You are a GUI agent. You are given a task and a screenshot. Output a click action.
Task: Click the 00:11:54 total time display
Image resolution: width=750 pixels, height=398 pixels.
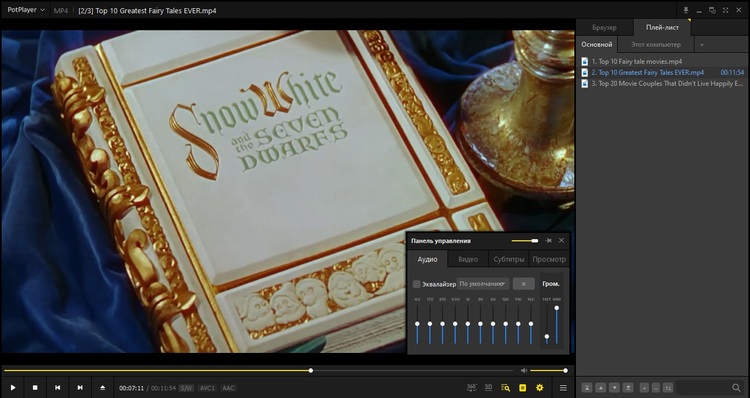click(x=163, y=388)
